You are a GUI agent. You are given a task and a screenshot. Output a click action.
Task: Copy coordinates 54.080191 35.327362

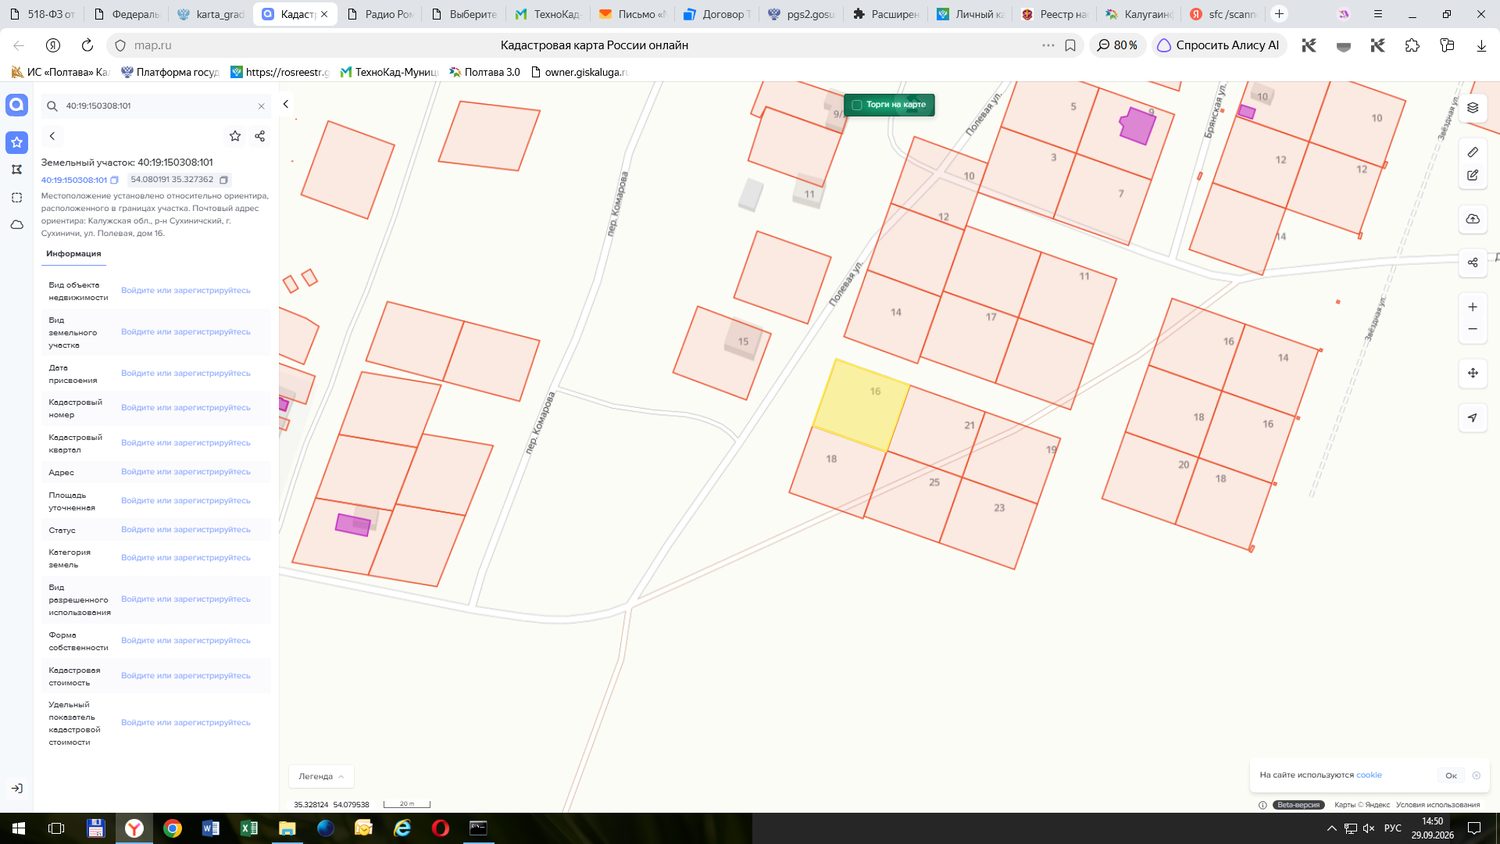pos(224,180)
